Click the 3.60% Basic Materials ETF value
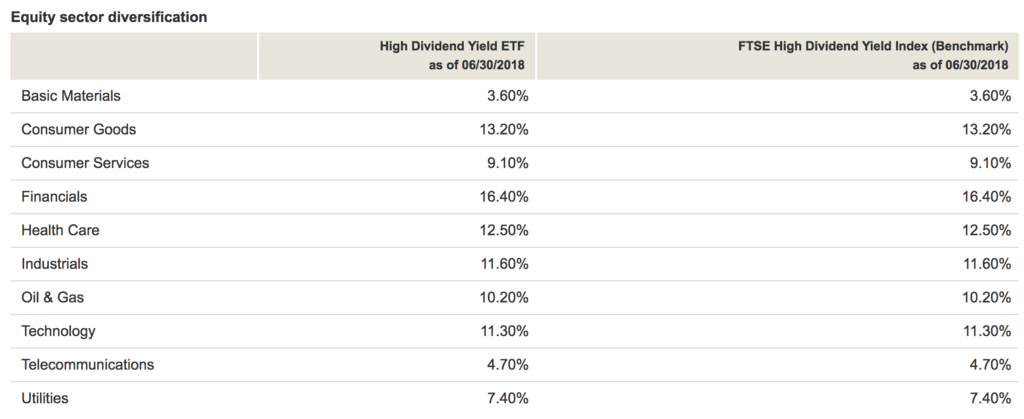This screenshot has height=419, width=1024. point(507,96)
